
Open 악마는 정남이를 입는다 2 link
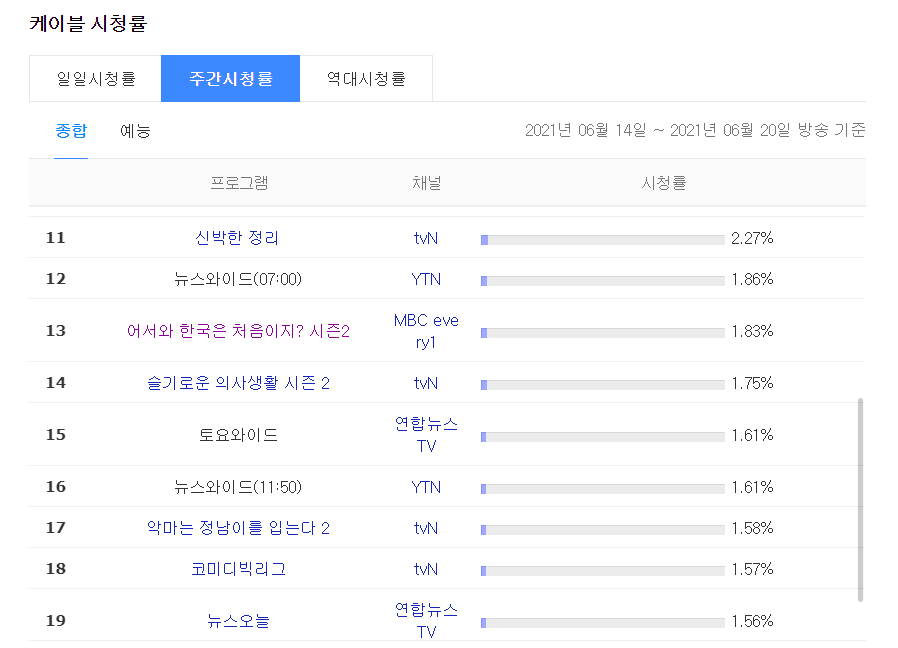(x=238, y=528)
